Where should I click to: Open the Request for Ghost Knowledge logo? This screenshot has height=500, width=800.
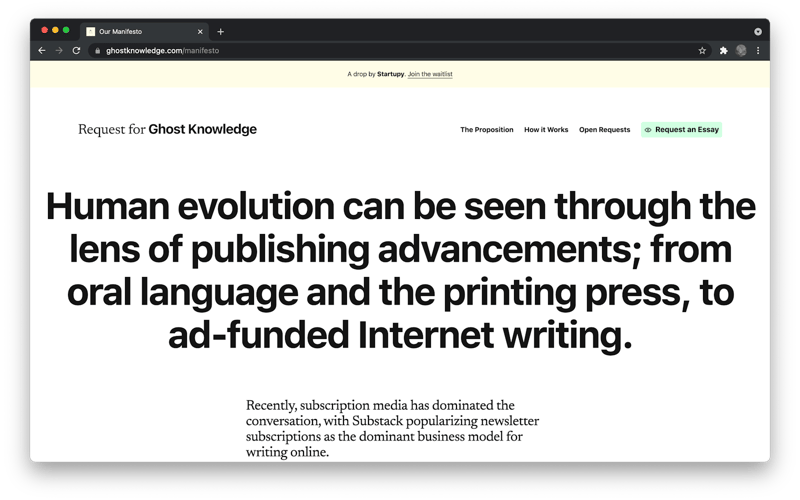pos(167,129)
